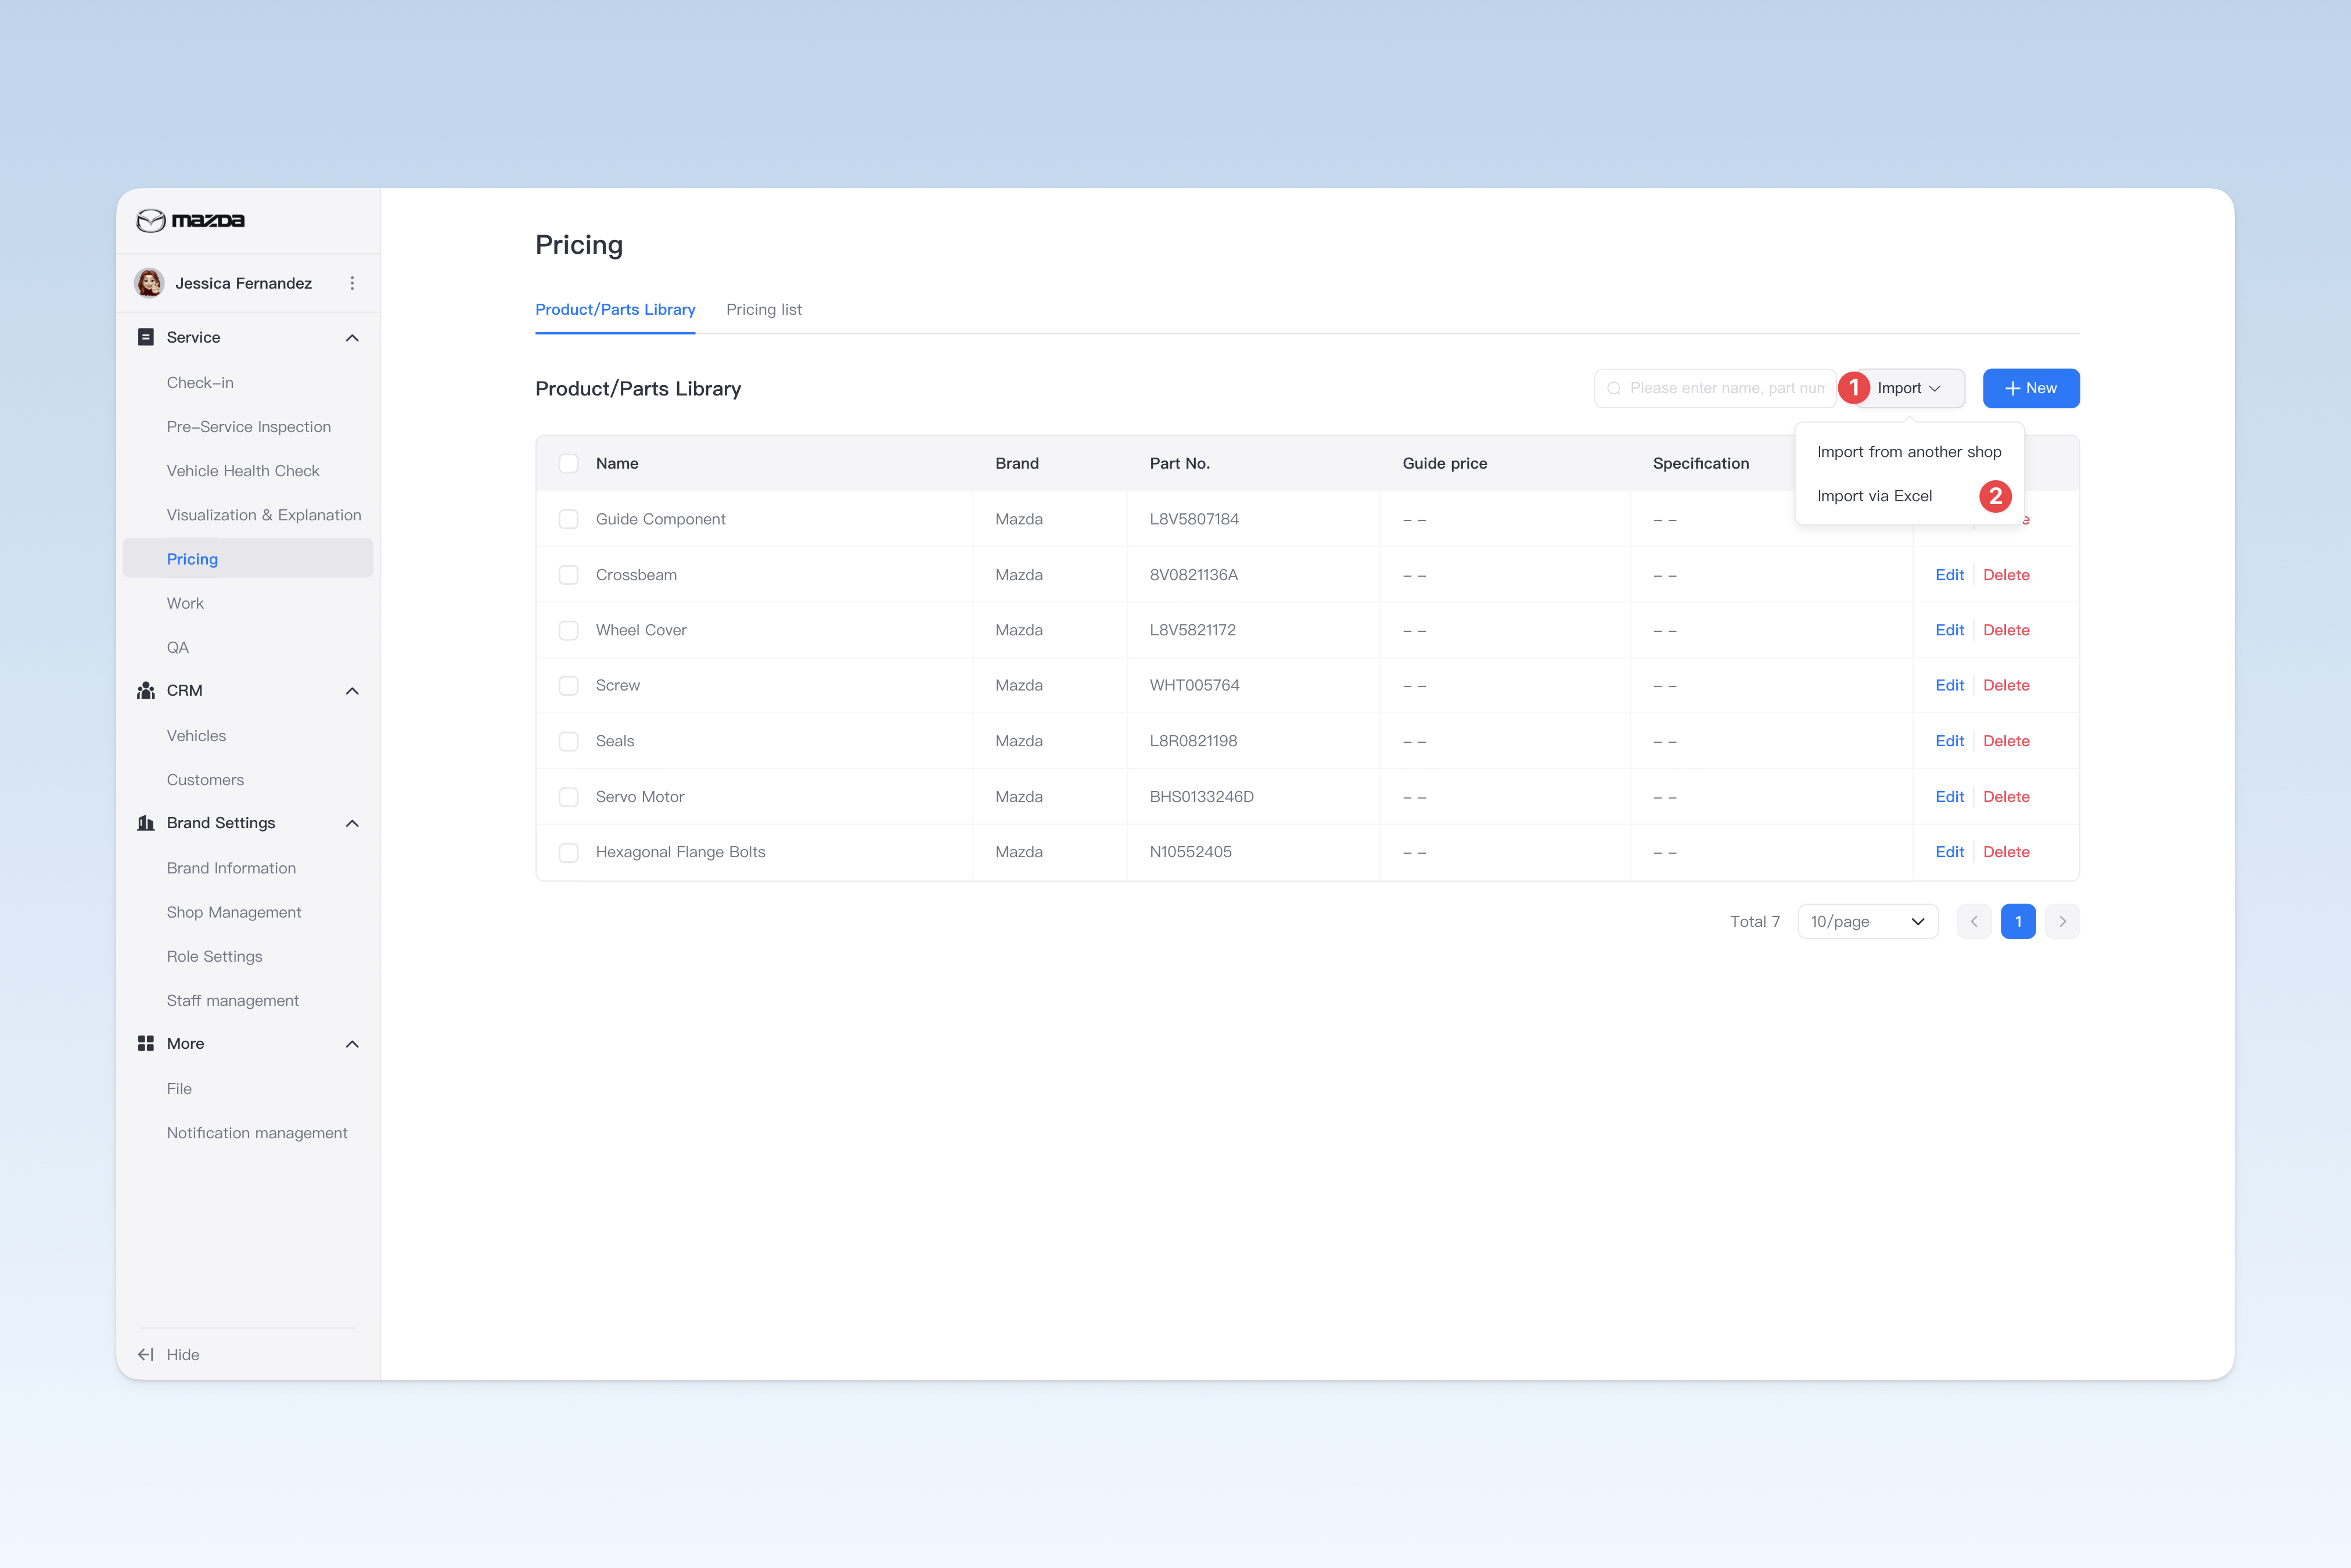
Task: Check the Crossbeam row checkbox
Action: coord(568,575)
